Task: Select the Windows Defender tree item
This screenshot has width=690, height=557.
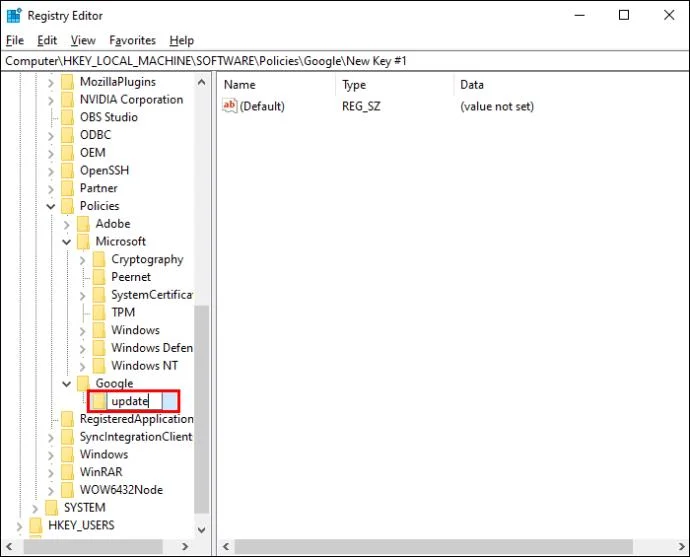Action: pyautogui.click(x=152, y=348)
